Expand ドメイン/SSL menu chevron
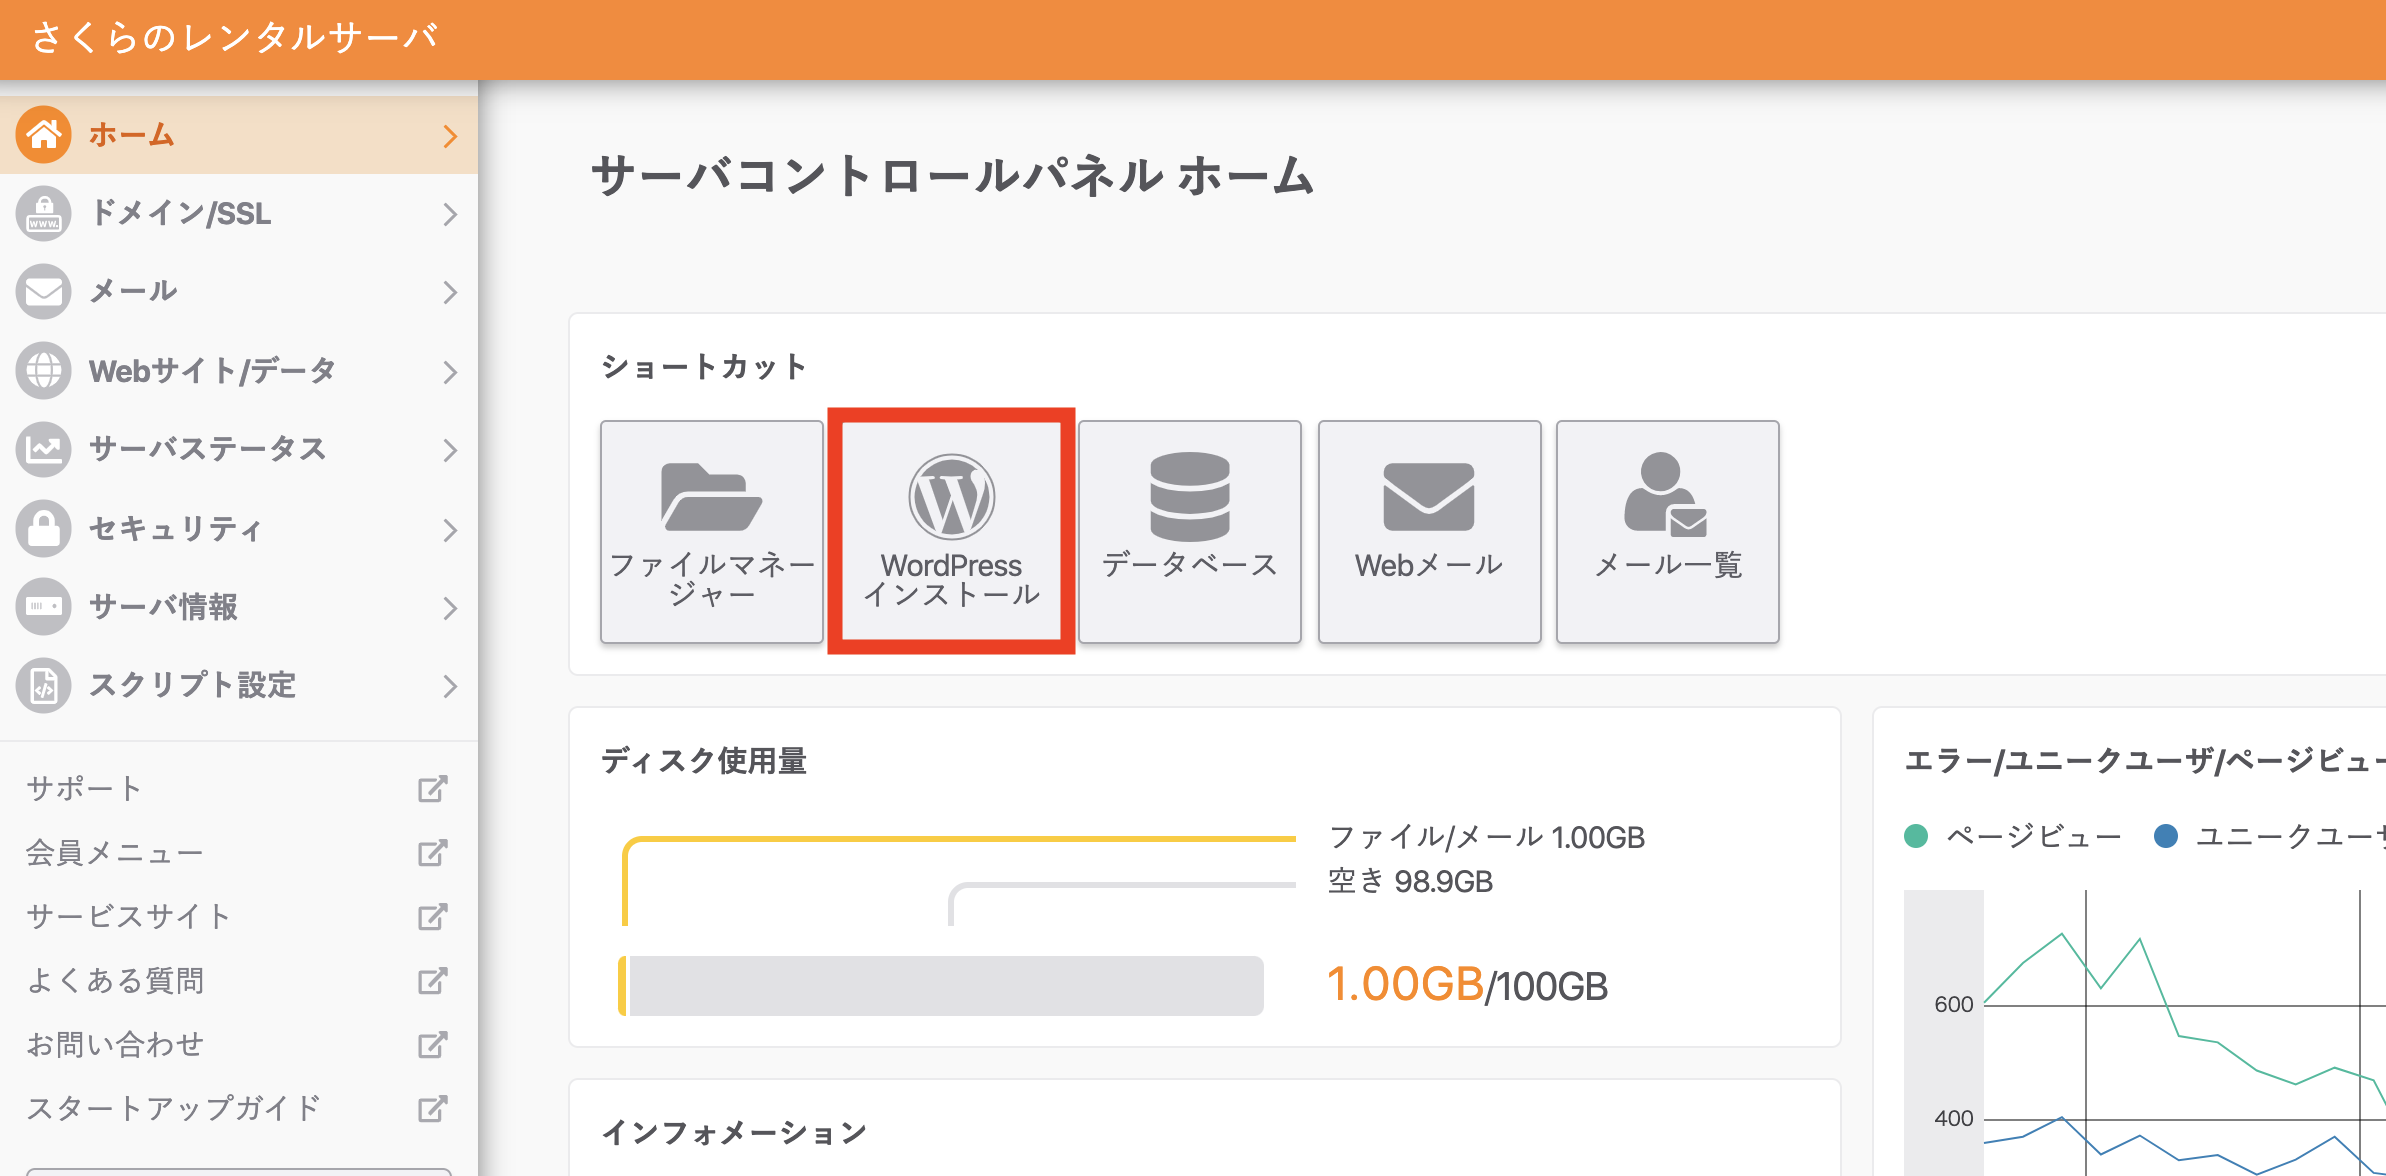Image resolution: width=2386 pixels, height=1176 pixels. click(x=450, y=214)
